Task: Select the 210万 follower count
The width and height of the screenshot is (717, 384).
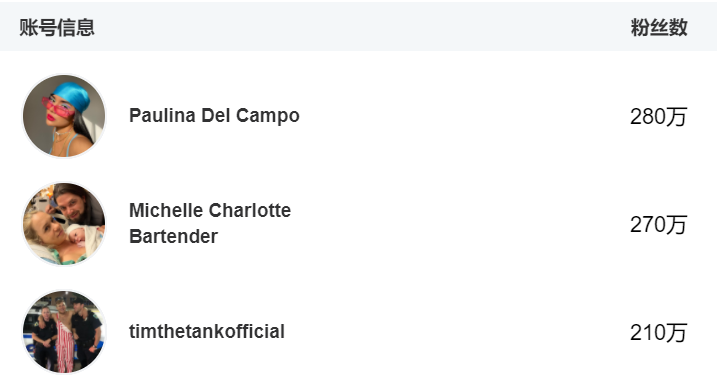Action: point(658,332)
